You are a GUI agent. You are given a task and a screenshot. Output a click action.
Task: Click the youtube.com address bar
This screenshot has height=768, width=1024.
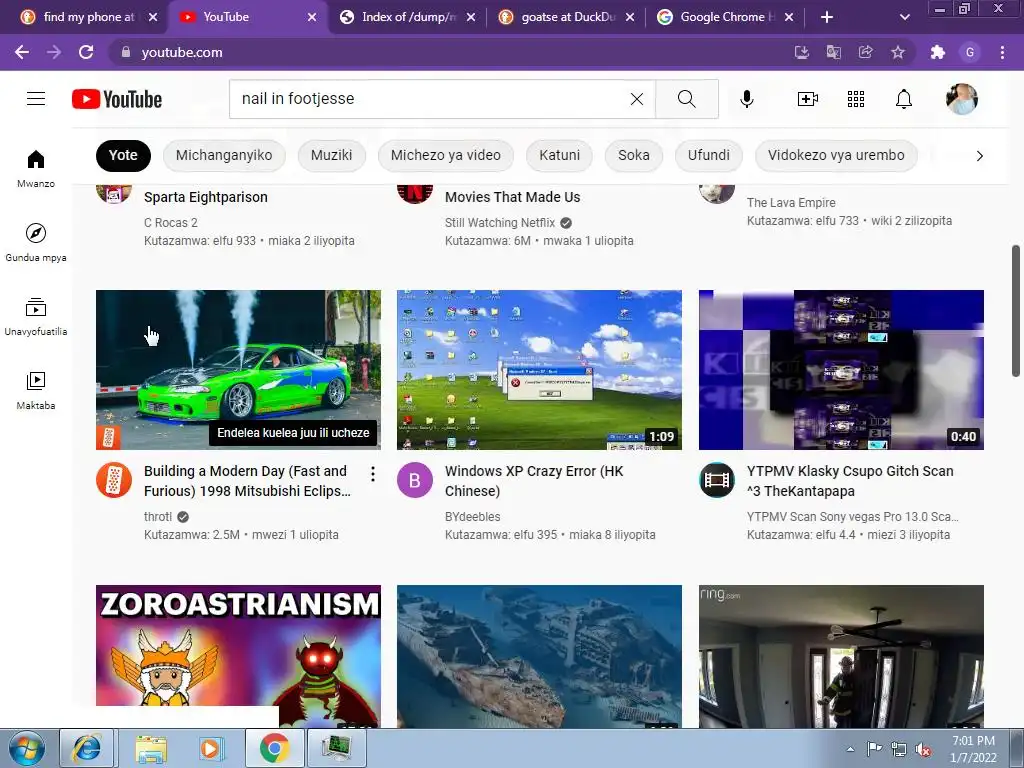click(451, 52)
